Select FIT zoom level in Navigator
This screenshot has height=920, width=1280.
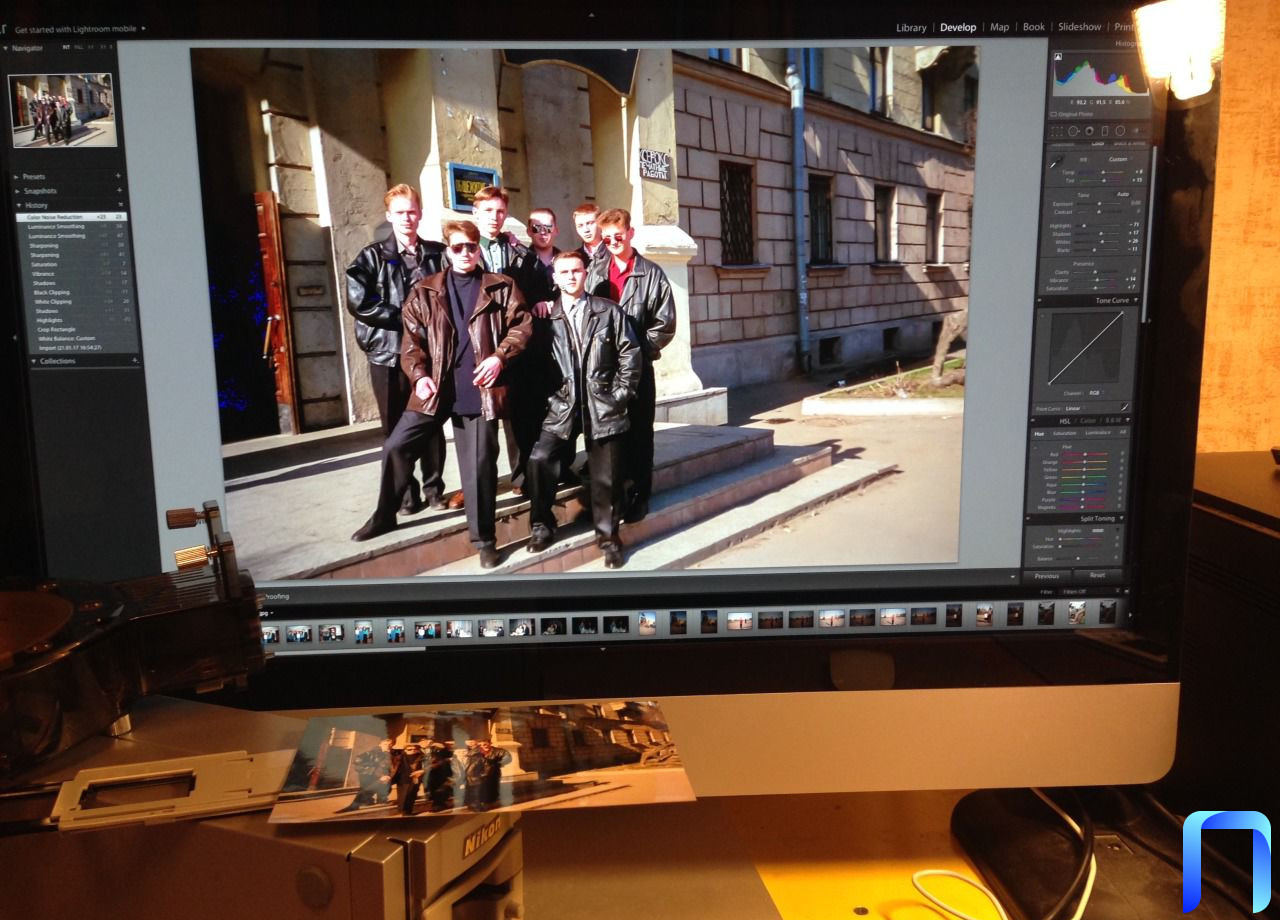click(x=66, y=47)
